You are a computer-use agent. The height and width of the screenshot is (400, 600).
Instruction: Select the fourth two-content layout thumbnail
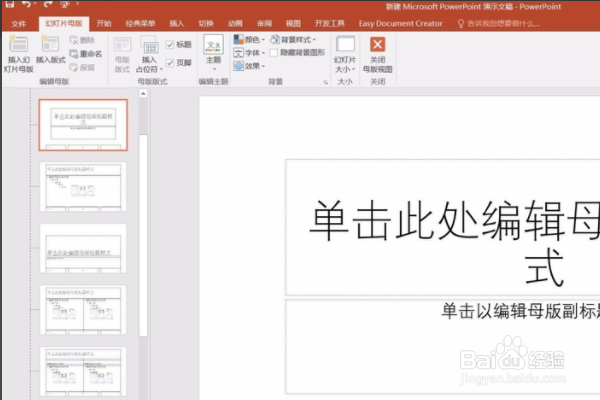coord(83,310)
